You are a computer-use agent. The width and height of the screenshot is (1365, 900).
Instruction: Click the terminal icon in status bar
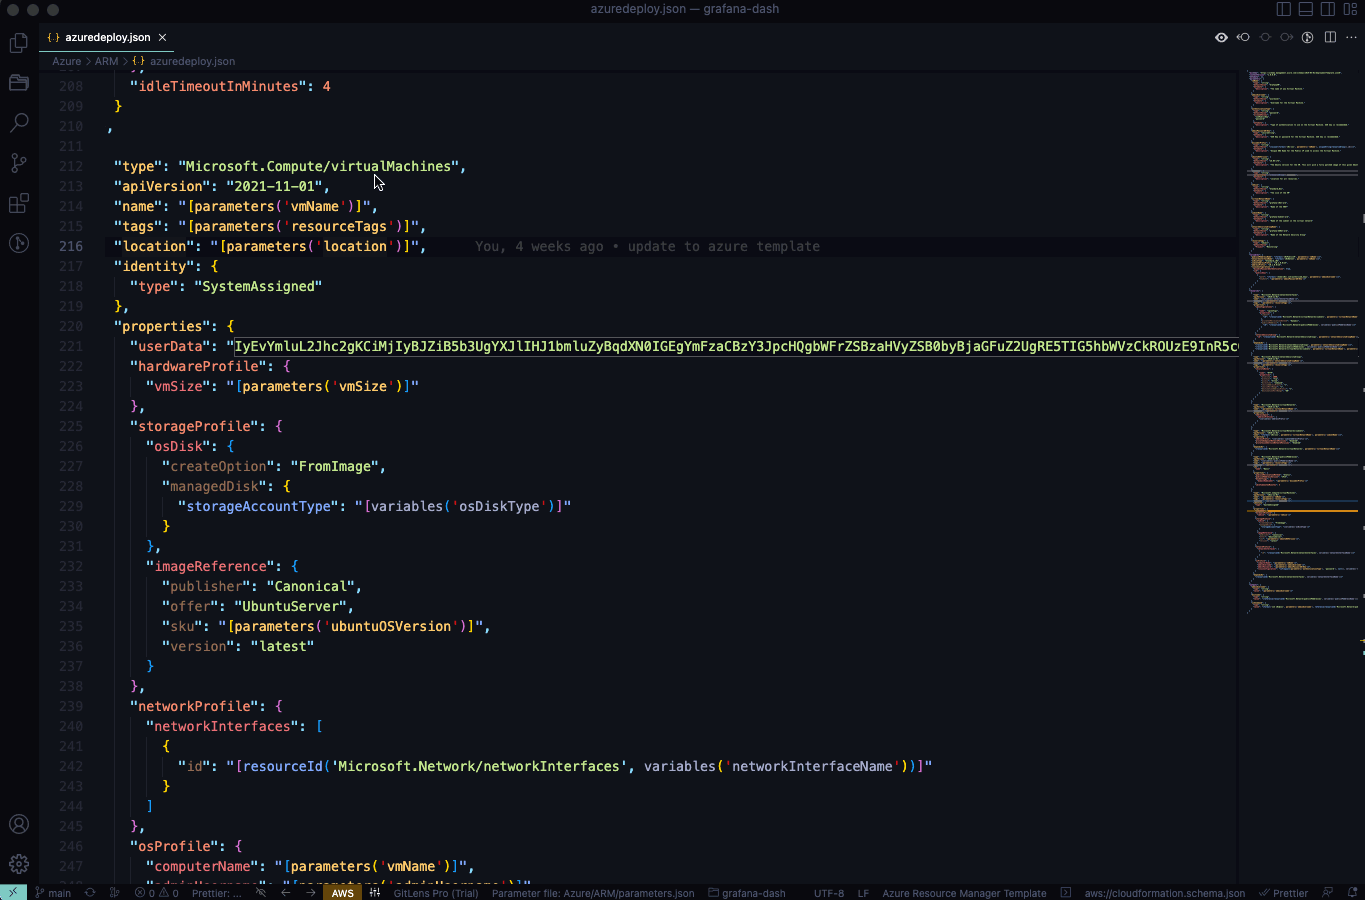pos(1066,892)
